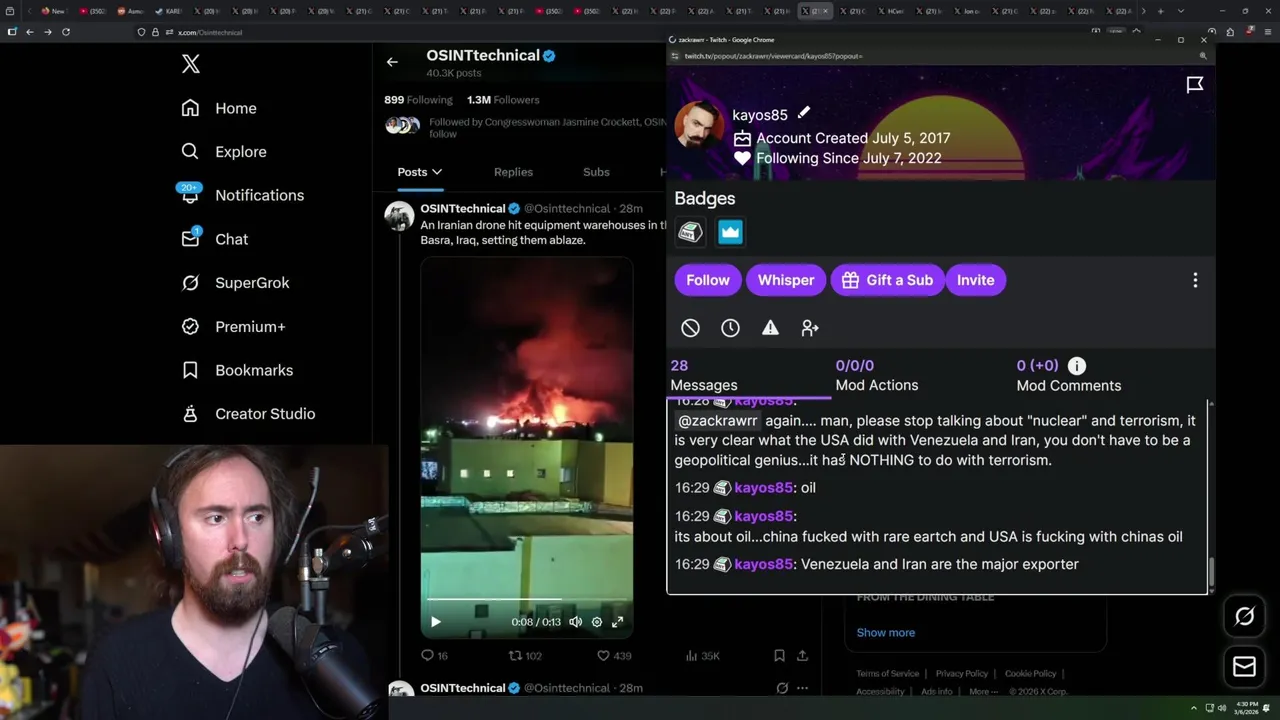Click the blue crown badge

tap(730, 232)
